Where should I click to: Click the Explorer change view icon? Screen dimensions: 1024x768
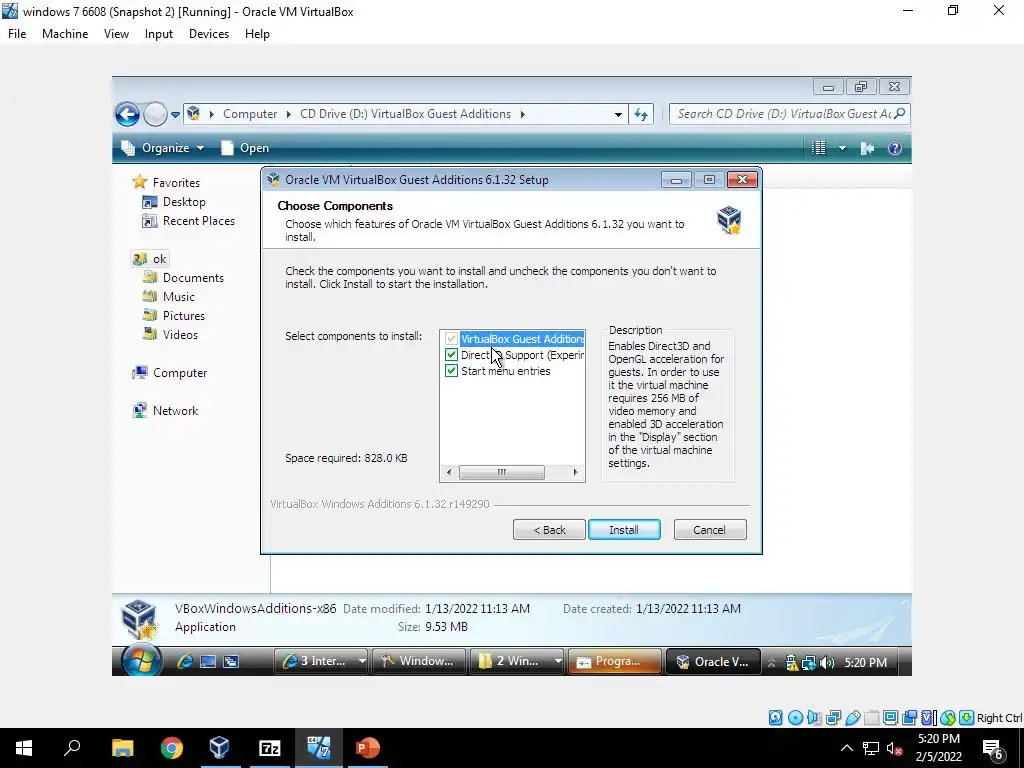pyautogui.click(x=818, y=148)
